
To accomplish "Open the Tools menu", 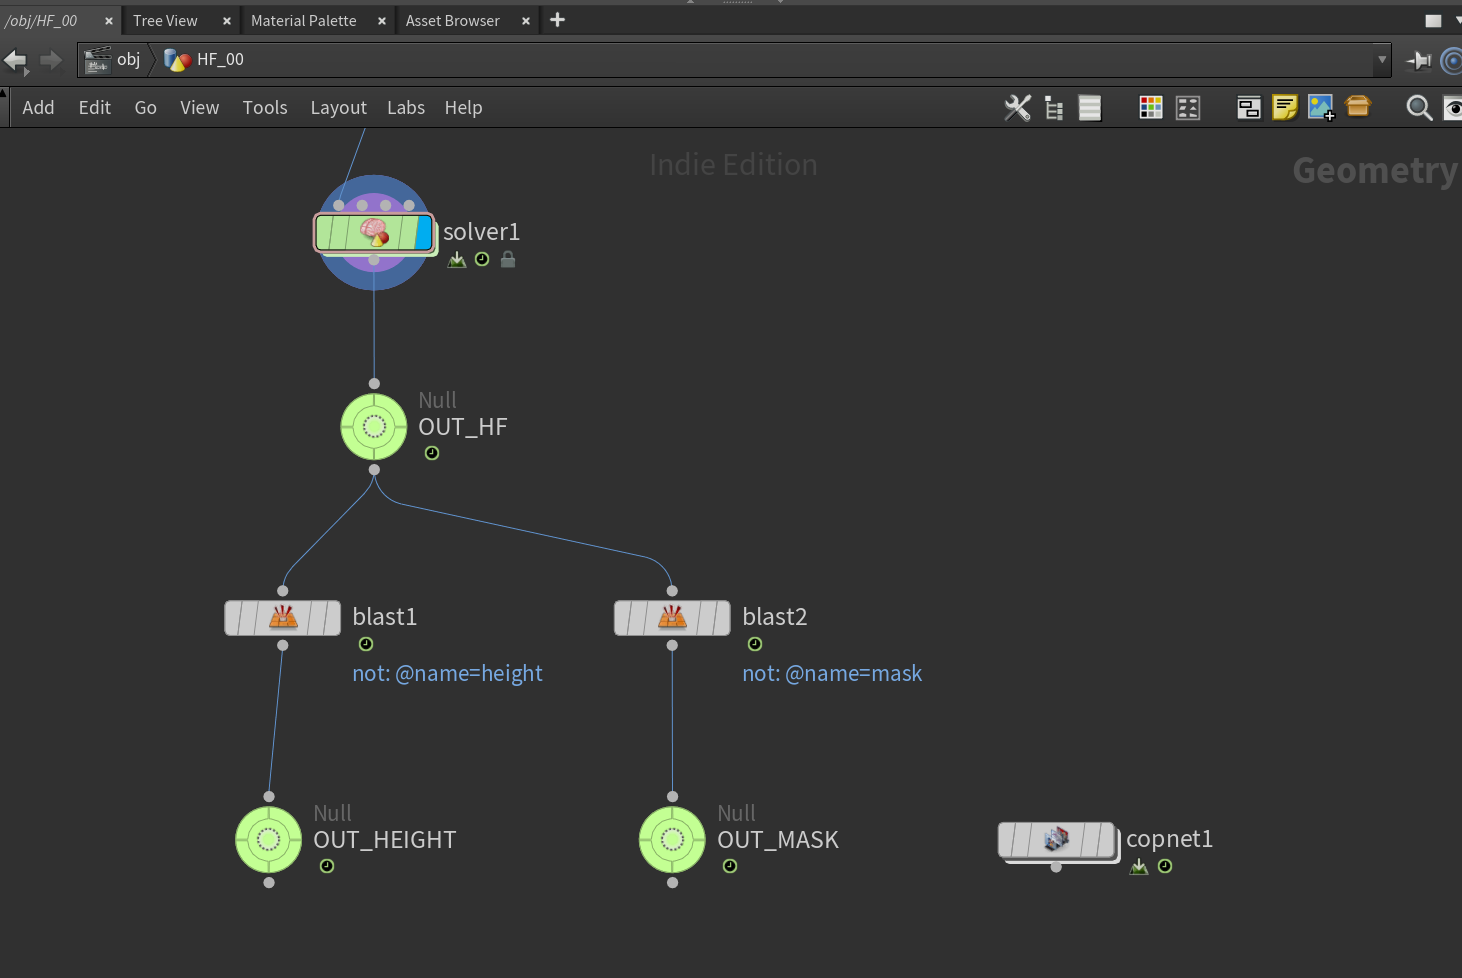I will coord(265,108).
